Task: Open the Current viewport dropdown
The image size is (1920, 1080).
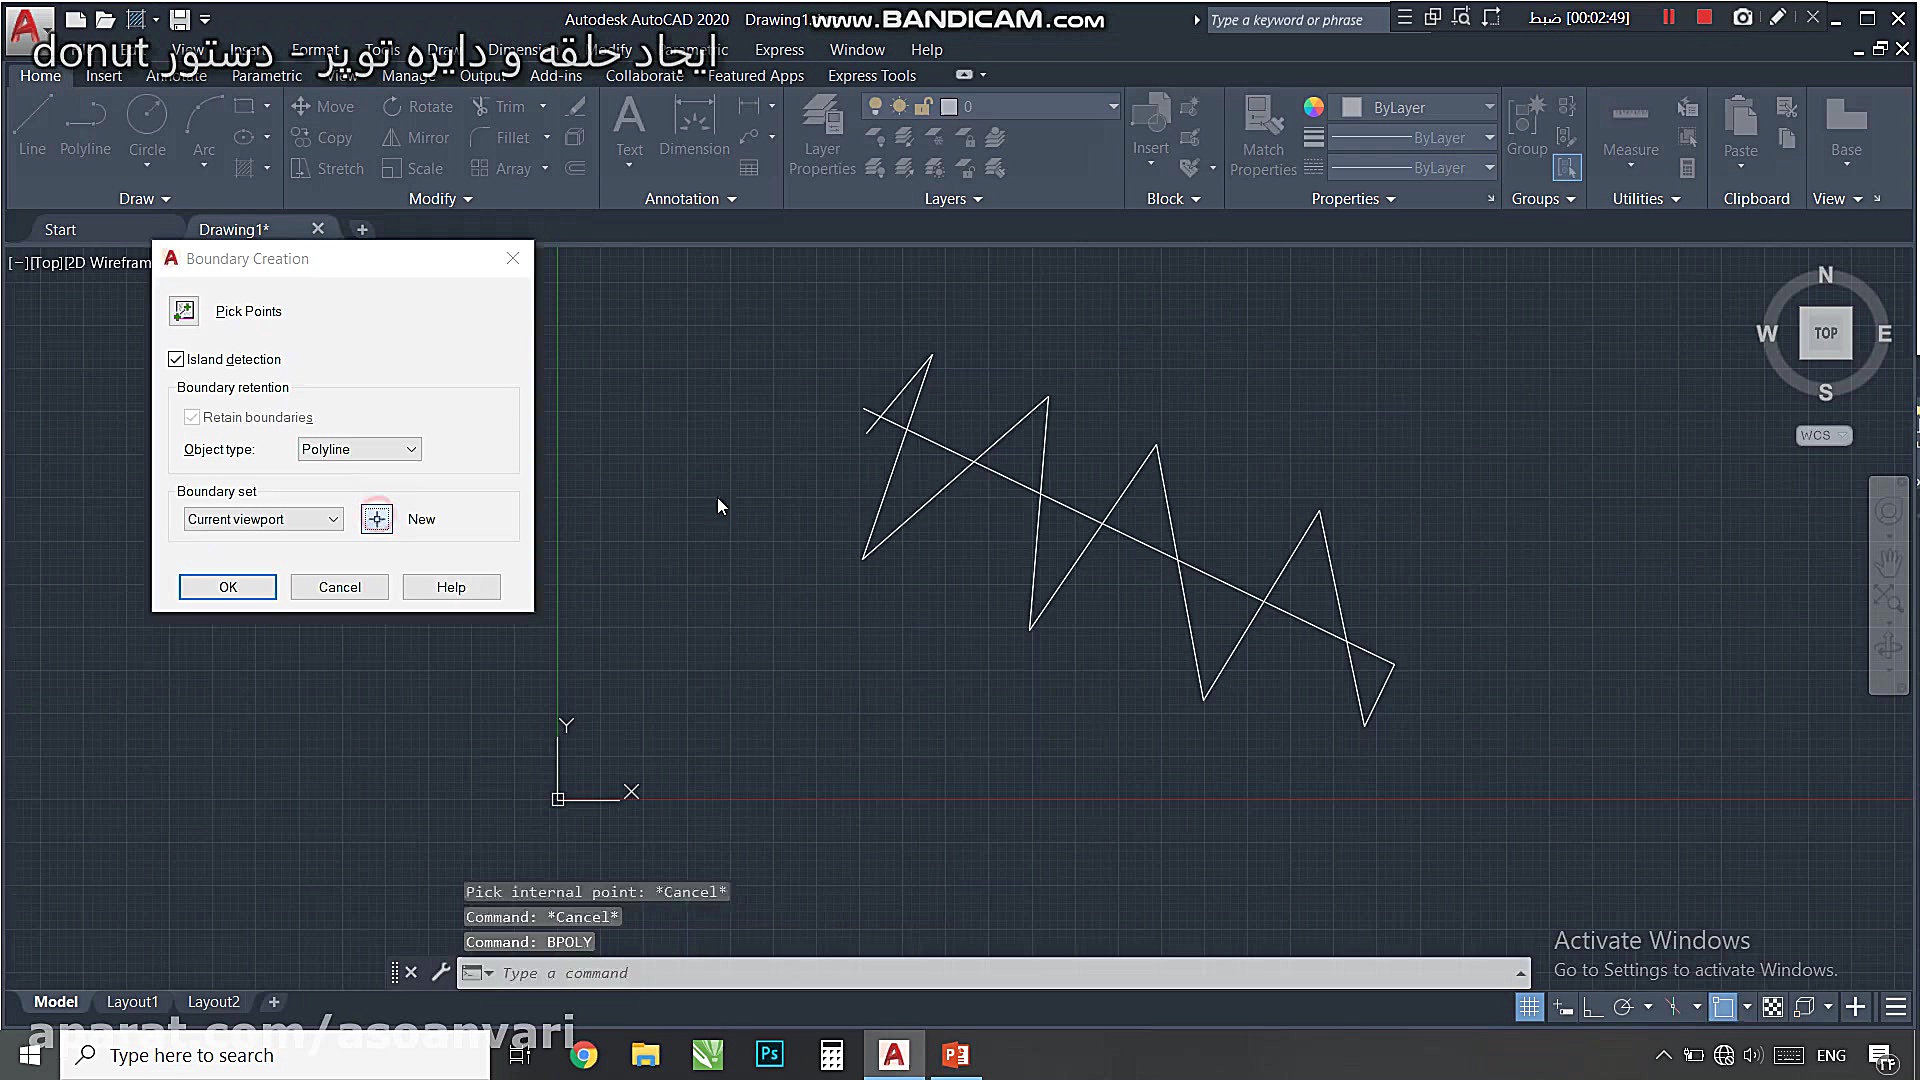Action: (x=264, y=519)
